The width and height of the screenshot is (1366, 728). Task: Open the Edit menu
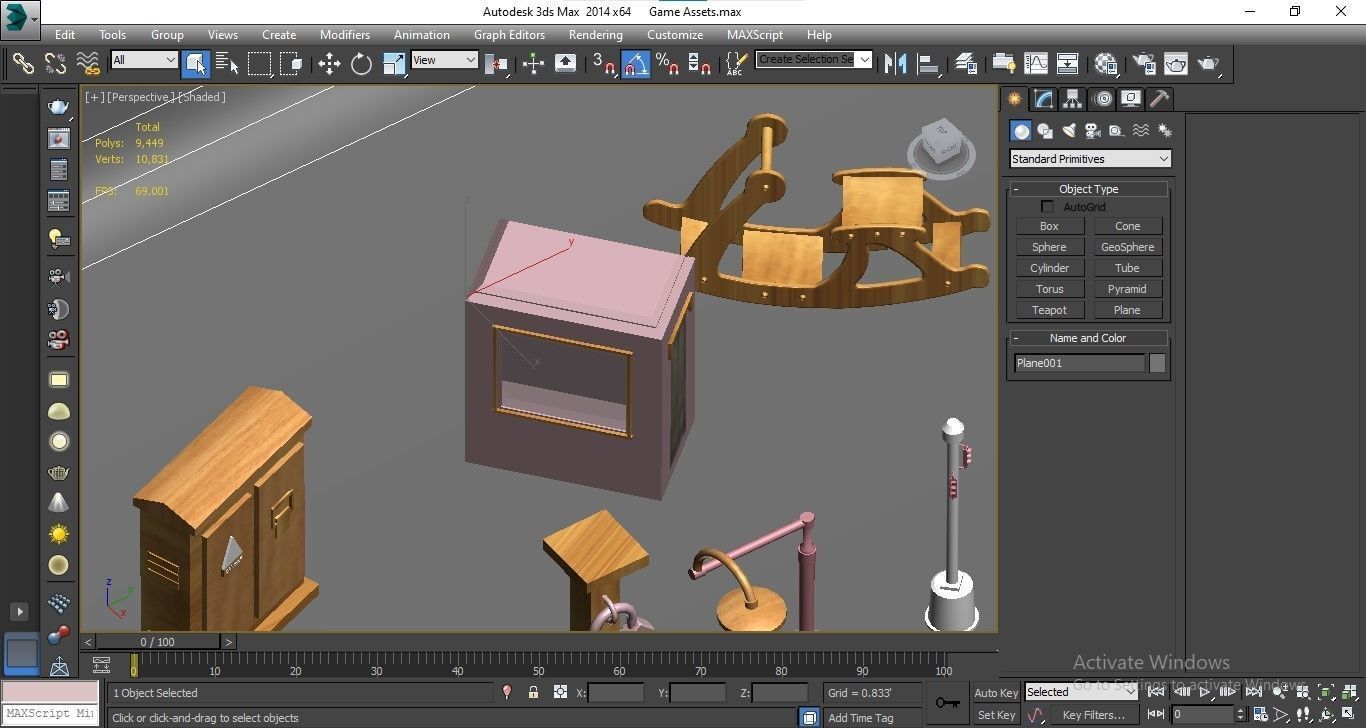tap(65, 34)
